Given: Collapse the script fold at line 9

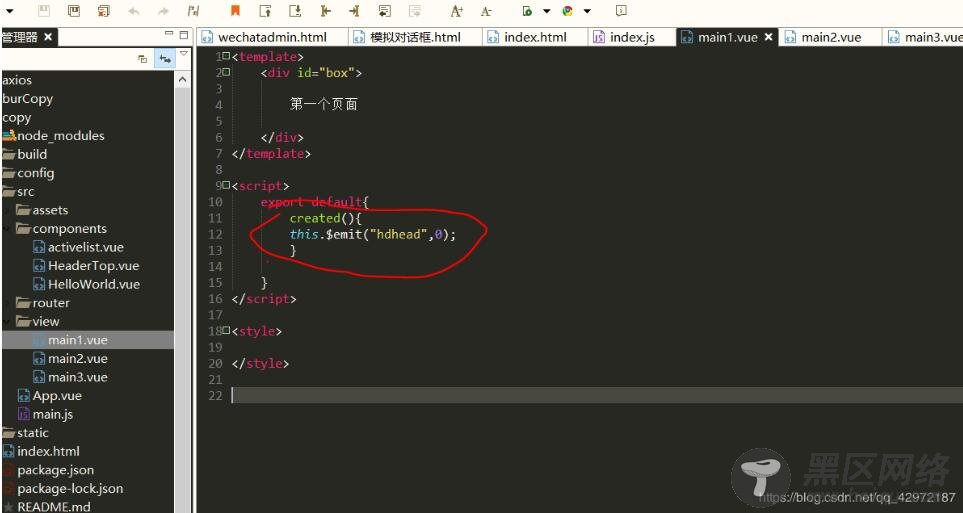Looking at the screenshot, I should tap(227, 185).
